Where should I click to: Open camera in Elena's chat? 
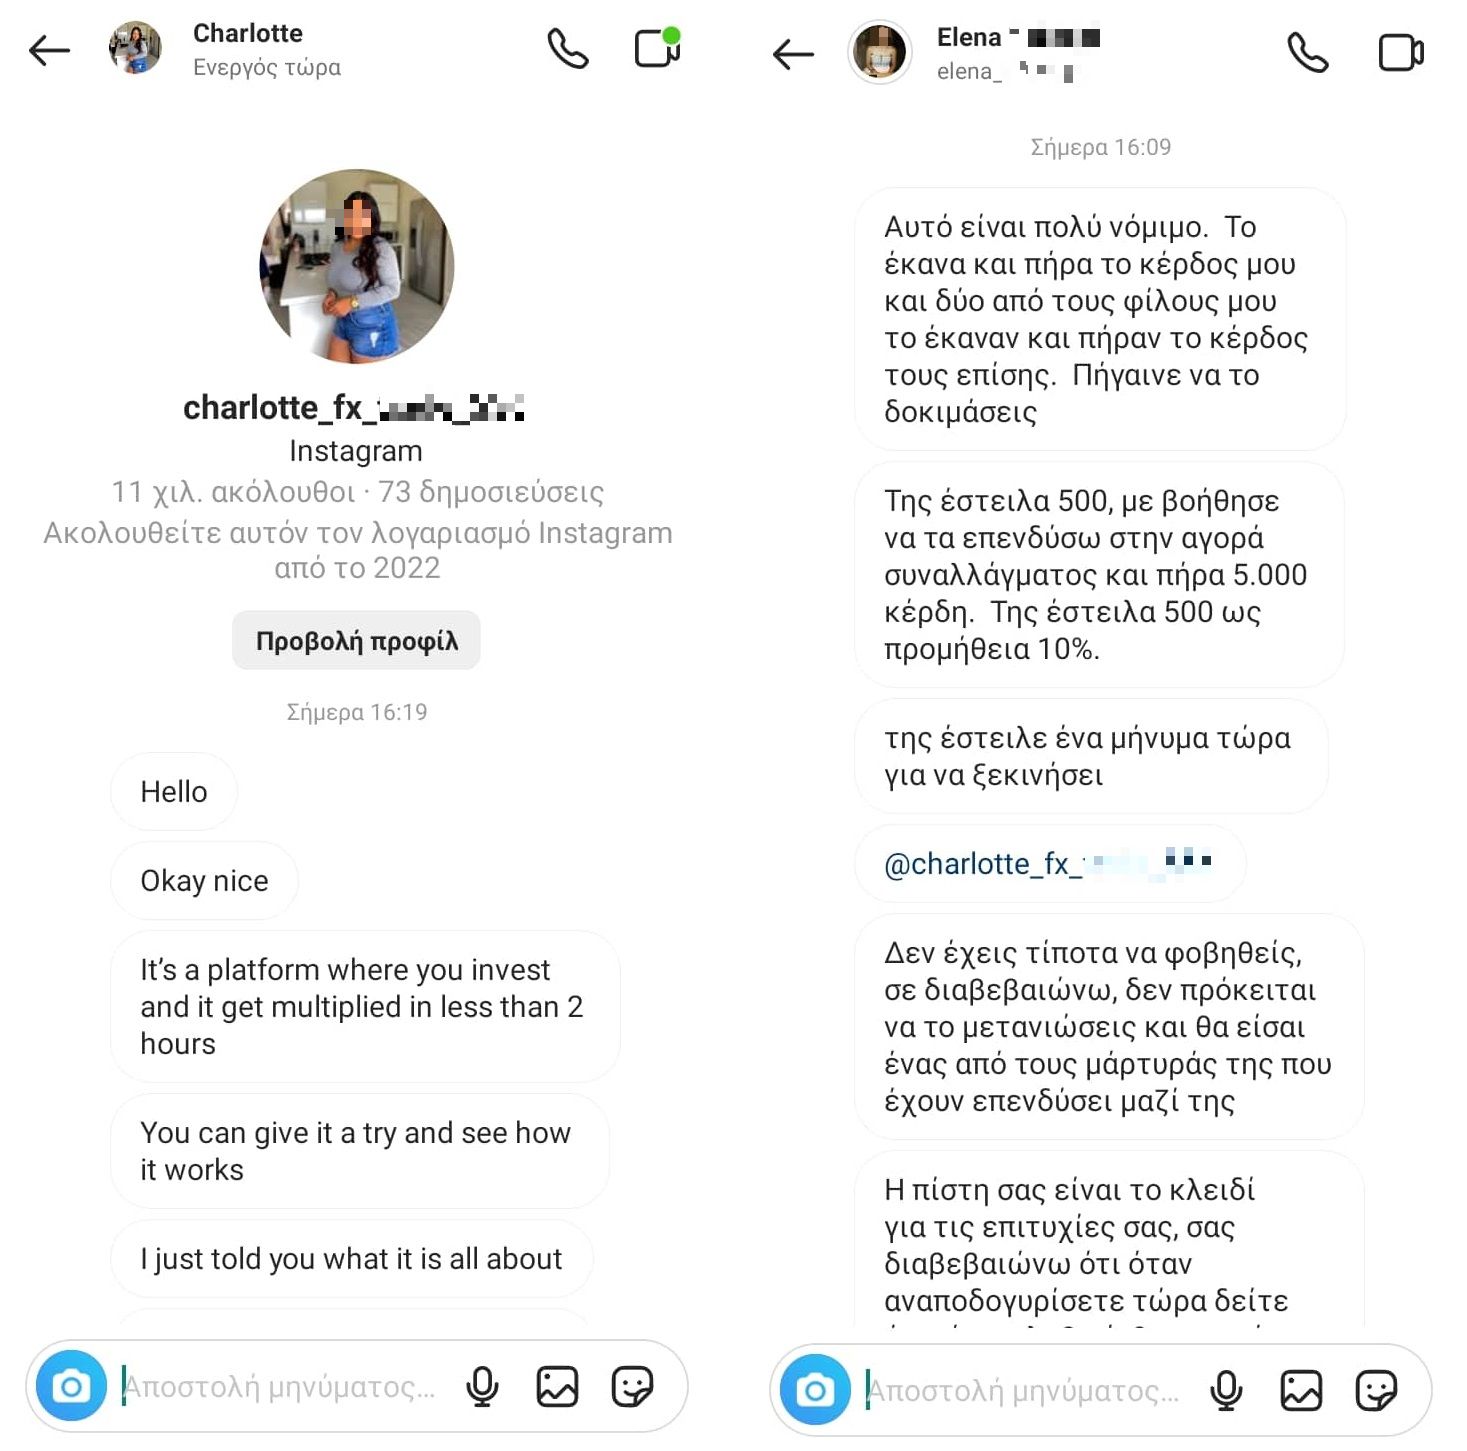tap(815, 1390)
